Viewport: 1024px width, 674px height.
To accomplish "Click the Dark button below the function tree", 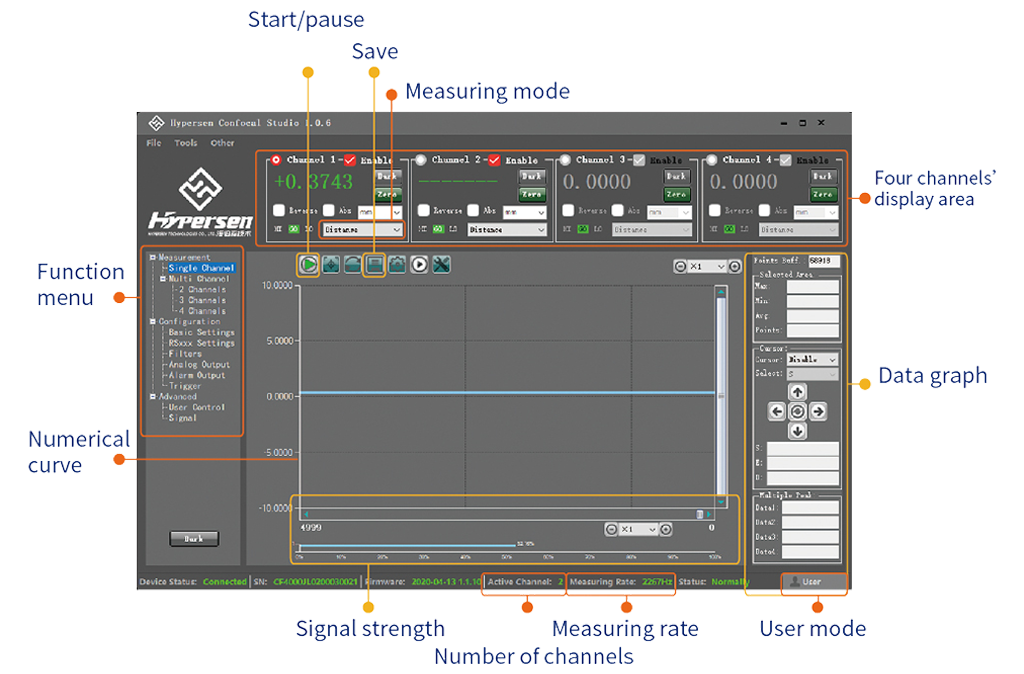I will (x=194, y=539).
